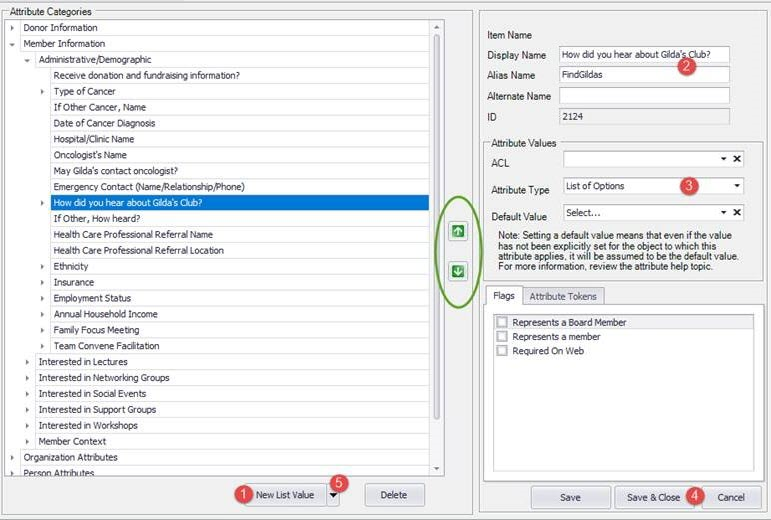Select the Member Context row text
771x520 pixels.
click(72, 441)
